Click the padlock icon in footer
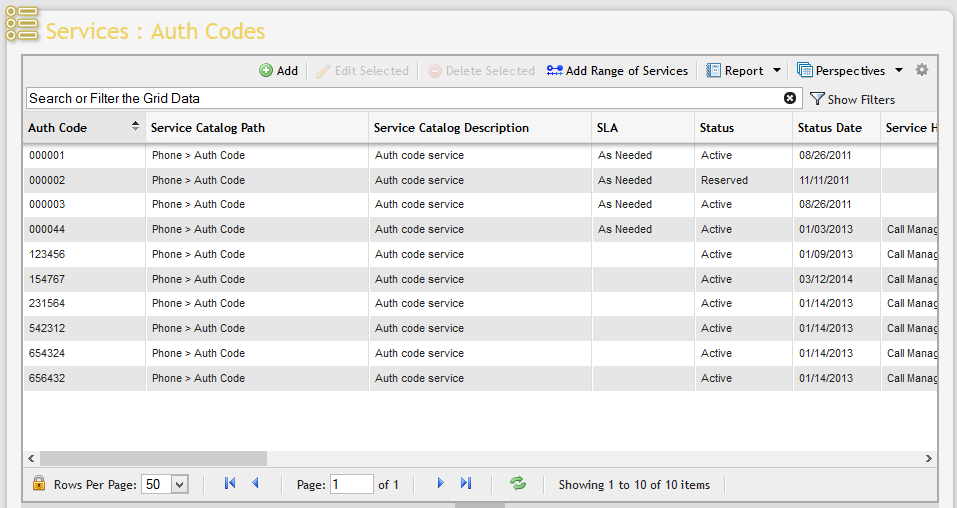Screen dimensions: 957x508 coord(39,484)
